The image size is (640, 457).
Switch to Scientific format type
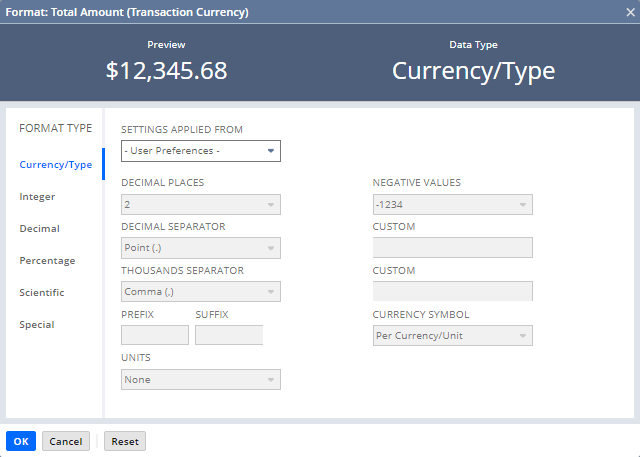pos(42,293)
